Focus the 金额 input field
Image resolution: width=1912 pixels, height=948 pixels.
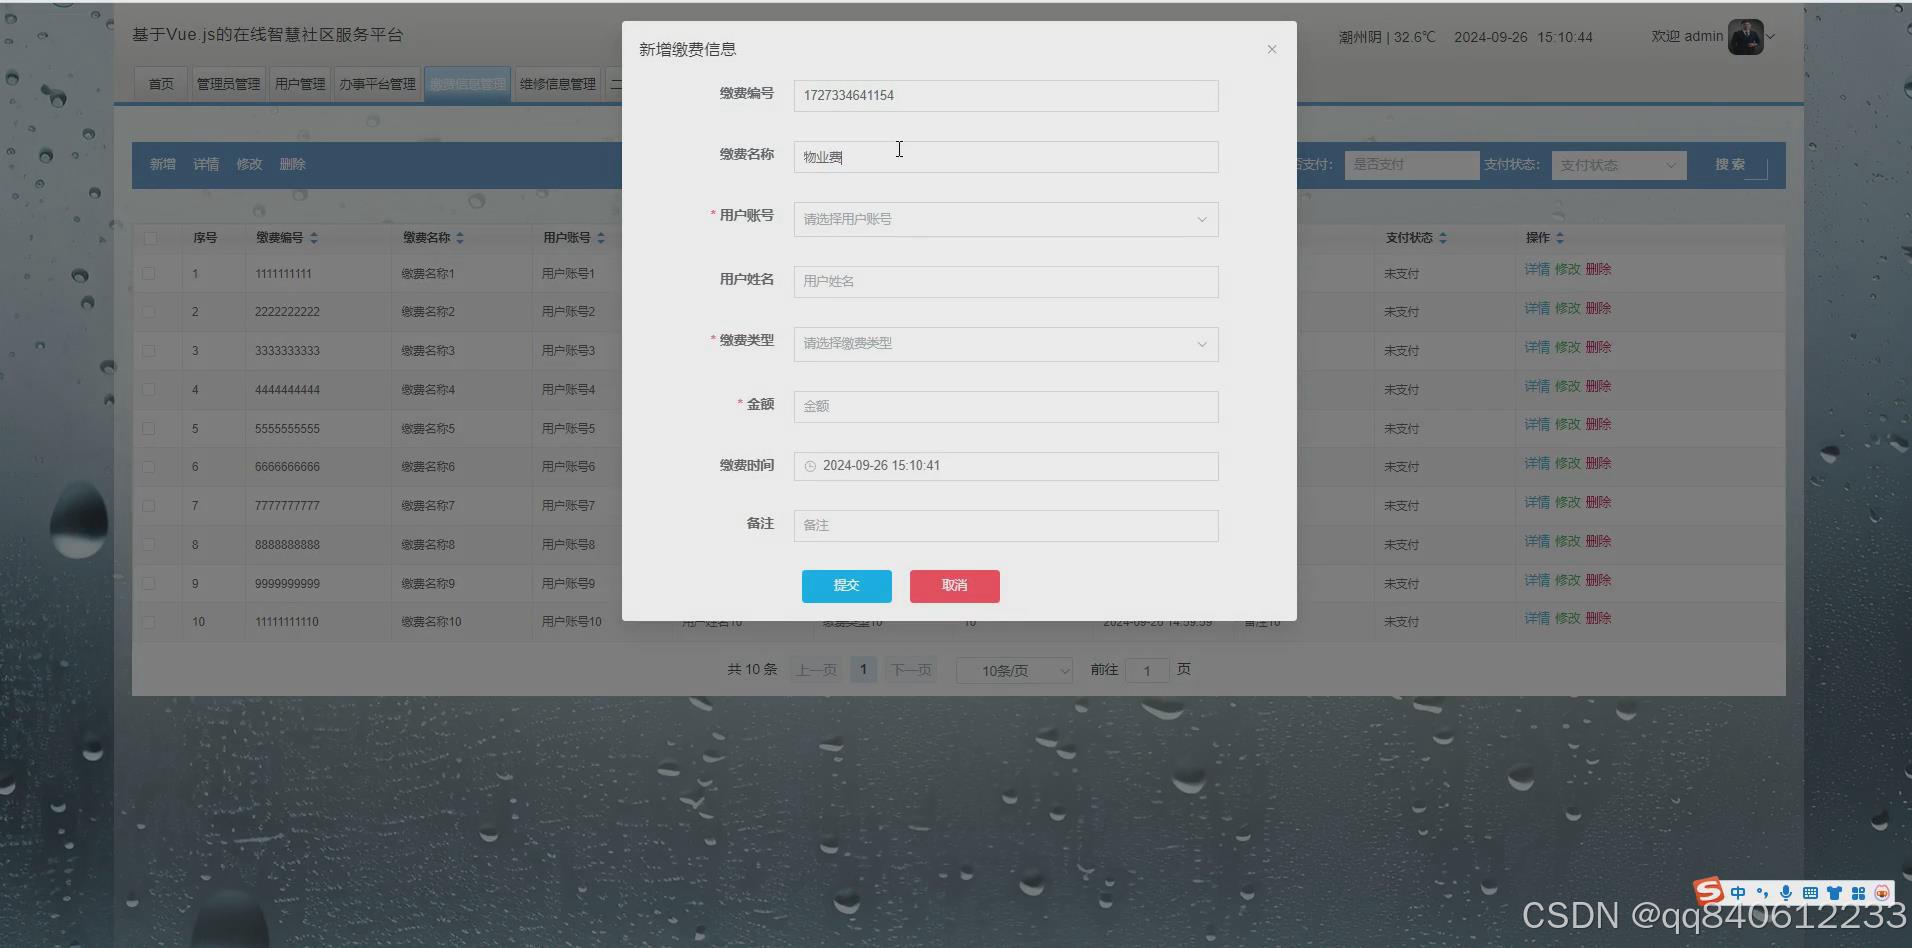pos(1006,407)
